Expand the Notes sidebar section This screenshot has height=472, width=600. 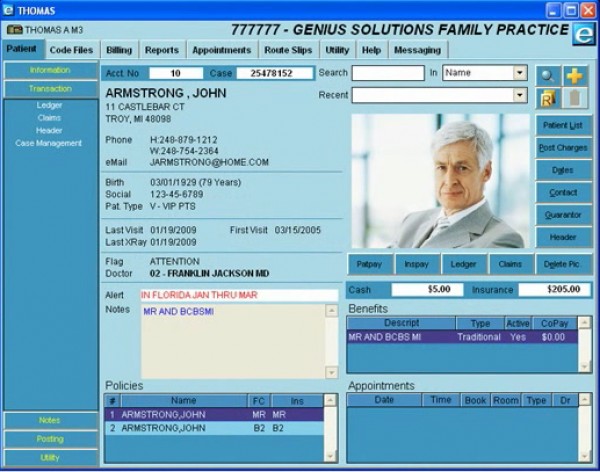coord(50,420)
